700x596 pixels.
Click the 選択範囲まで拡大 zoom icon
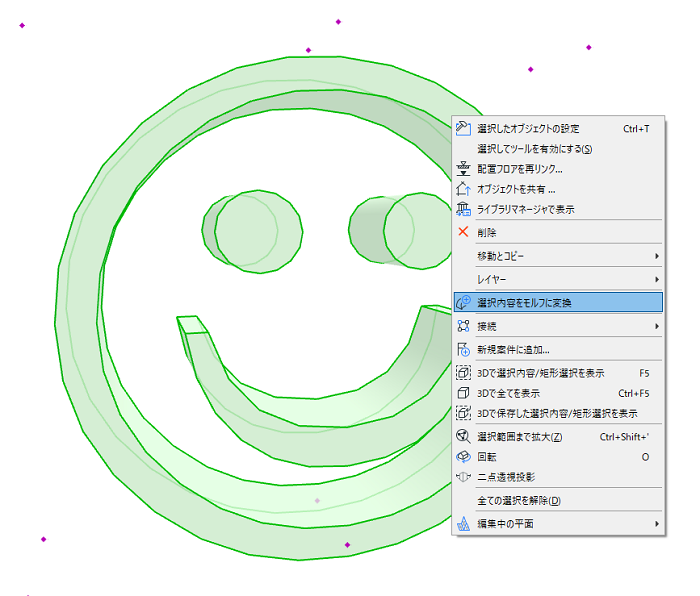[x=463, y=436]
